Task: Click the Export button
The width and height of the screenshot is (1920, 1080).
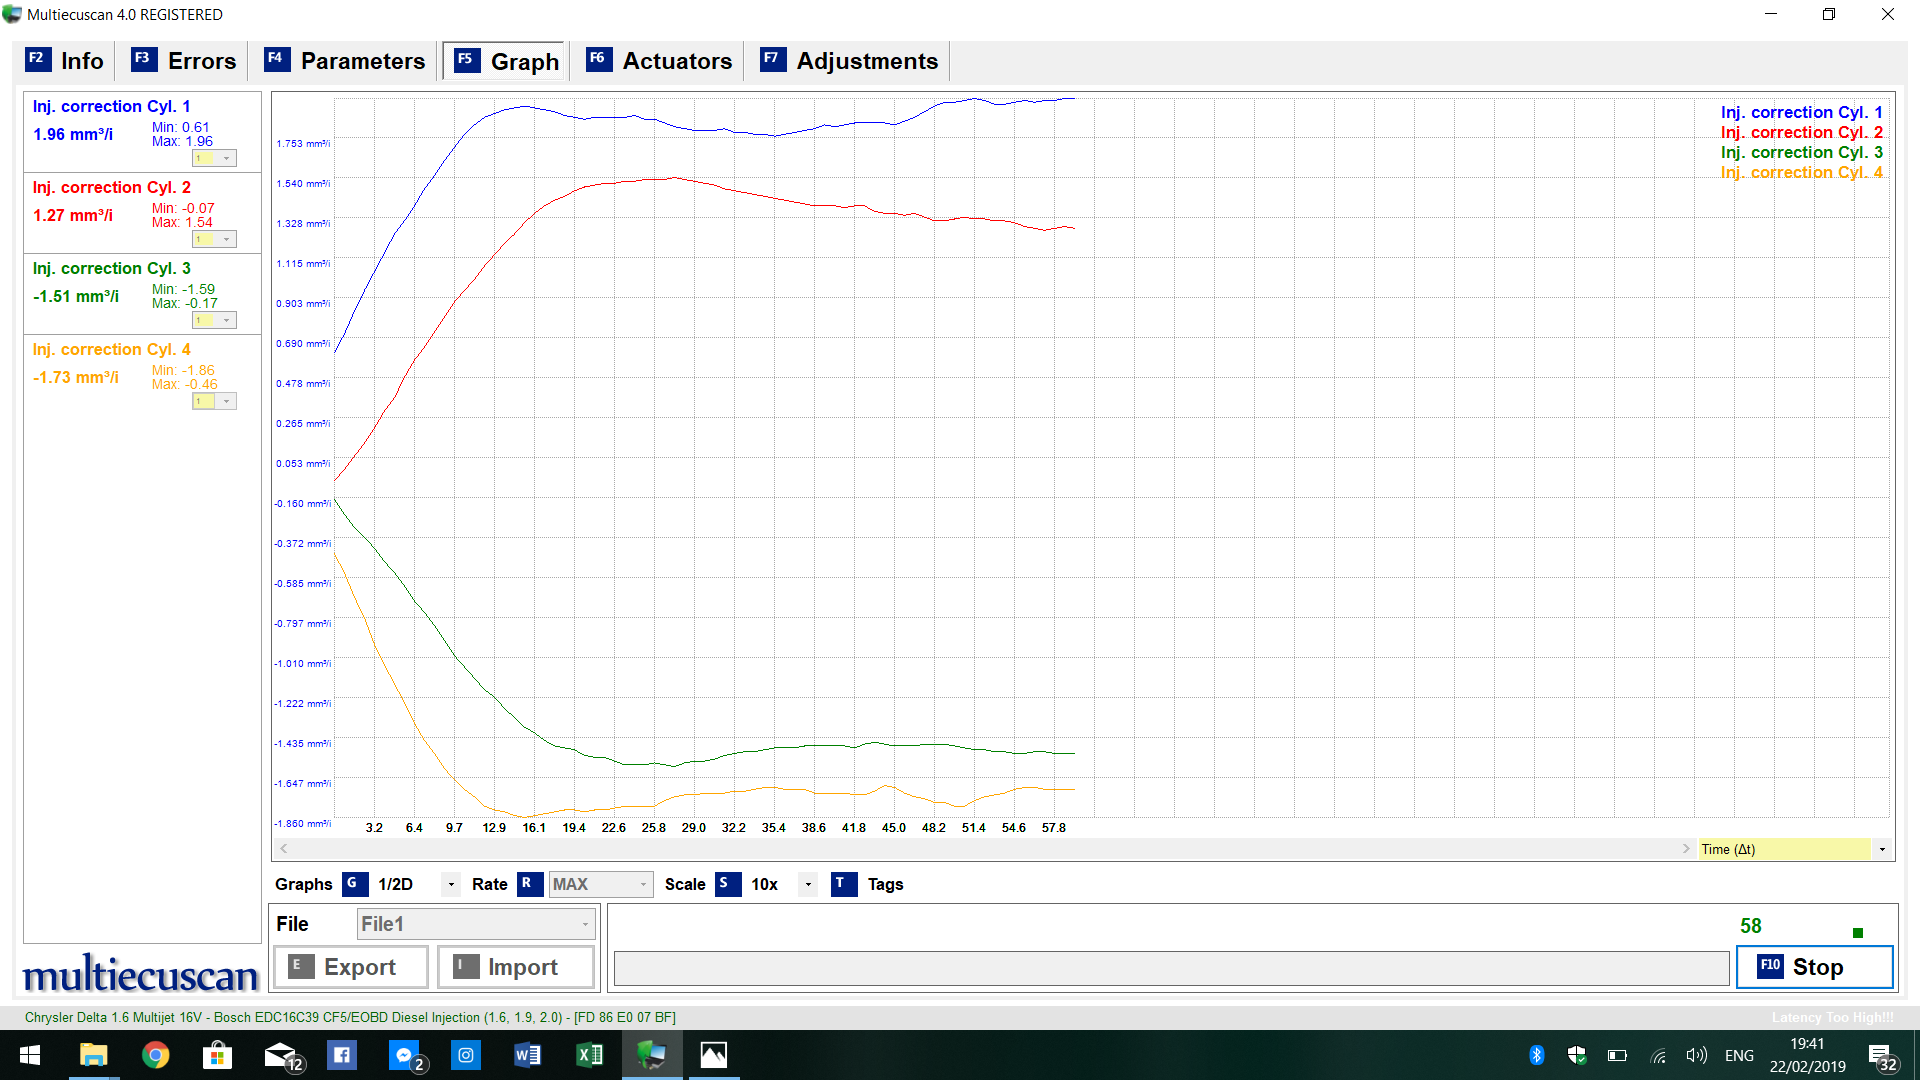Action: (x=351, y=967)
